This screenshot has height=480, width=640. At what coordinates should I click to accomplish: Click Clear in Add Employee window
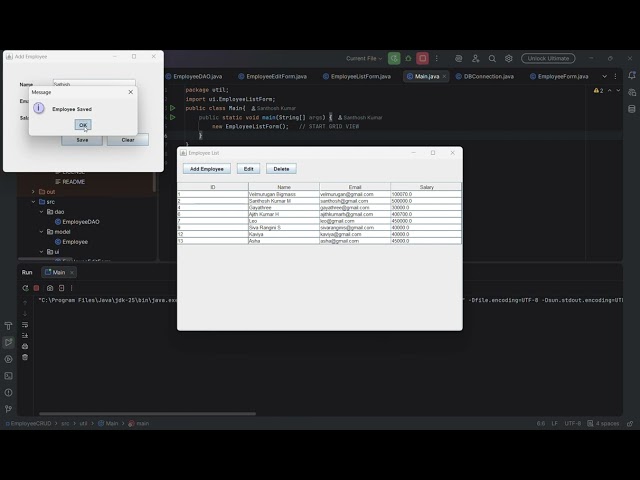point(128,140)
